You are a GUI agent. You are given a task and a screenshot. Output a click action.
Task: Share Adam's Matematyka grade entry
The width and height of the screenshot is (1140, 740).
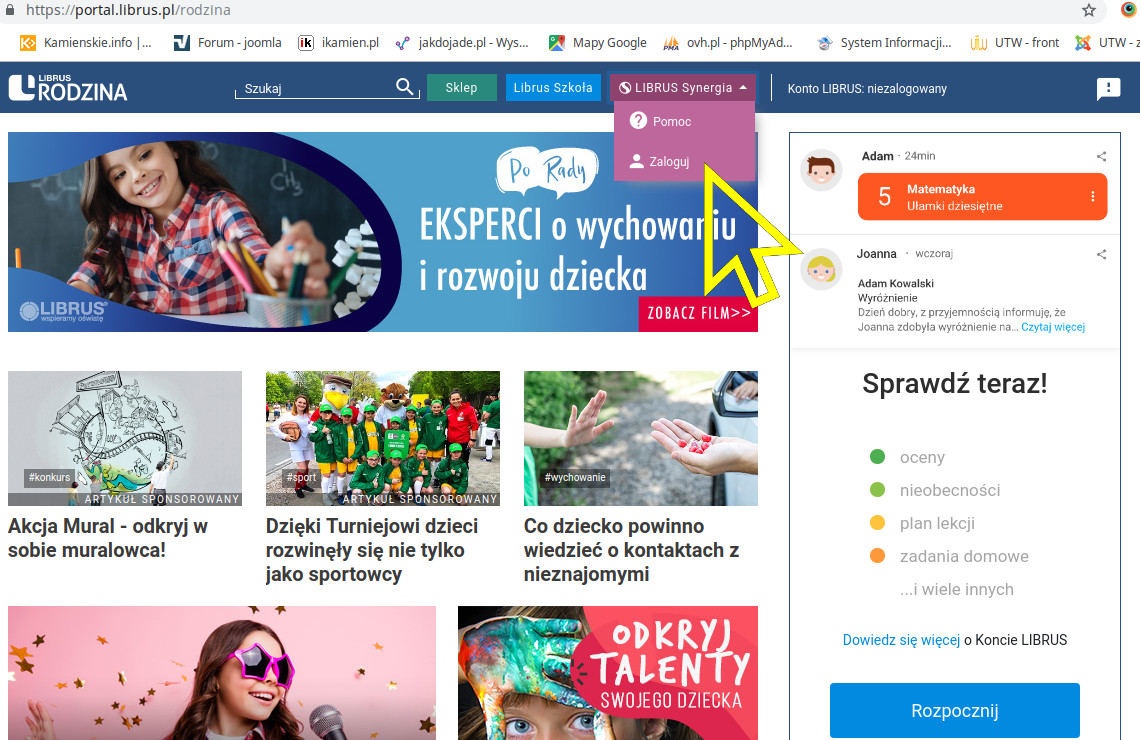[x=1101, y=156]
